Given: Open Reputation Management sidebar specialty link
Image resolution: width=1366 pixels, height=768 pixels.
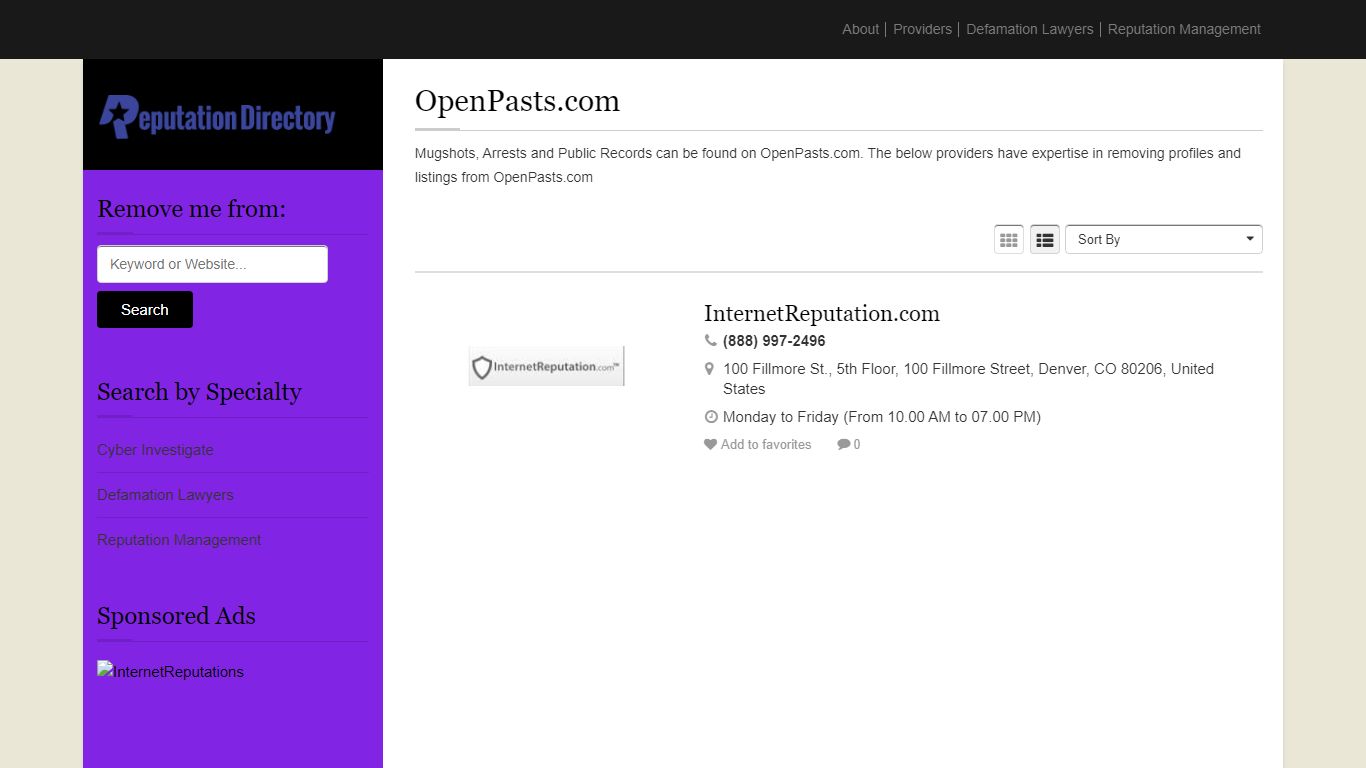Looking at the screenshot, I should pyautogui.click(x=179, y=540).
